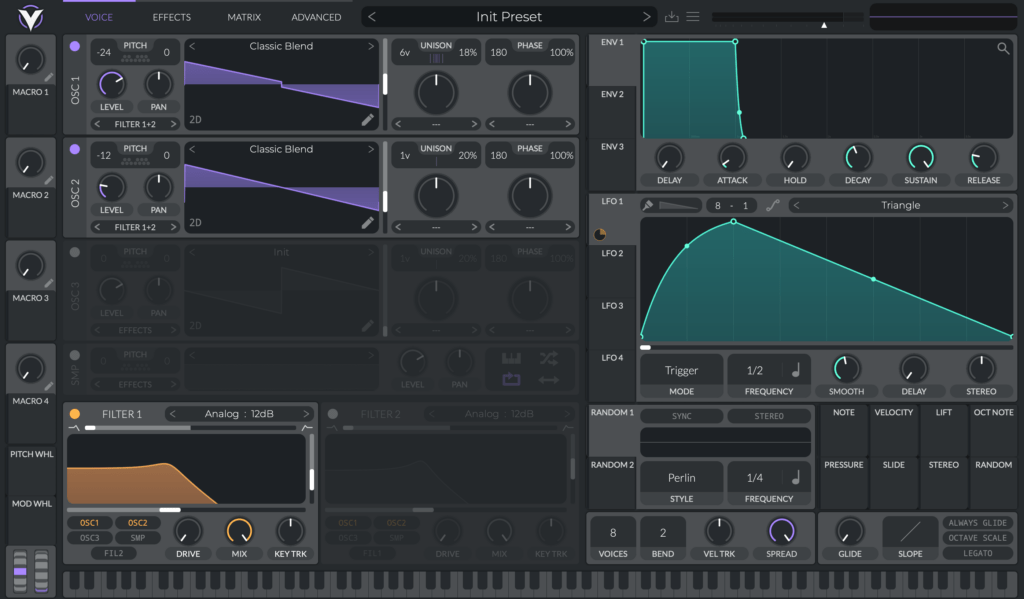This screenshot has height=599, width=1024.
Task: Switch to the VOICE tab
Action: point(99,17)
